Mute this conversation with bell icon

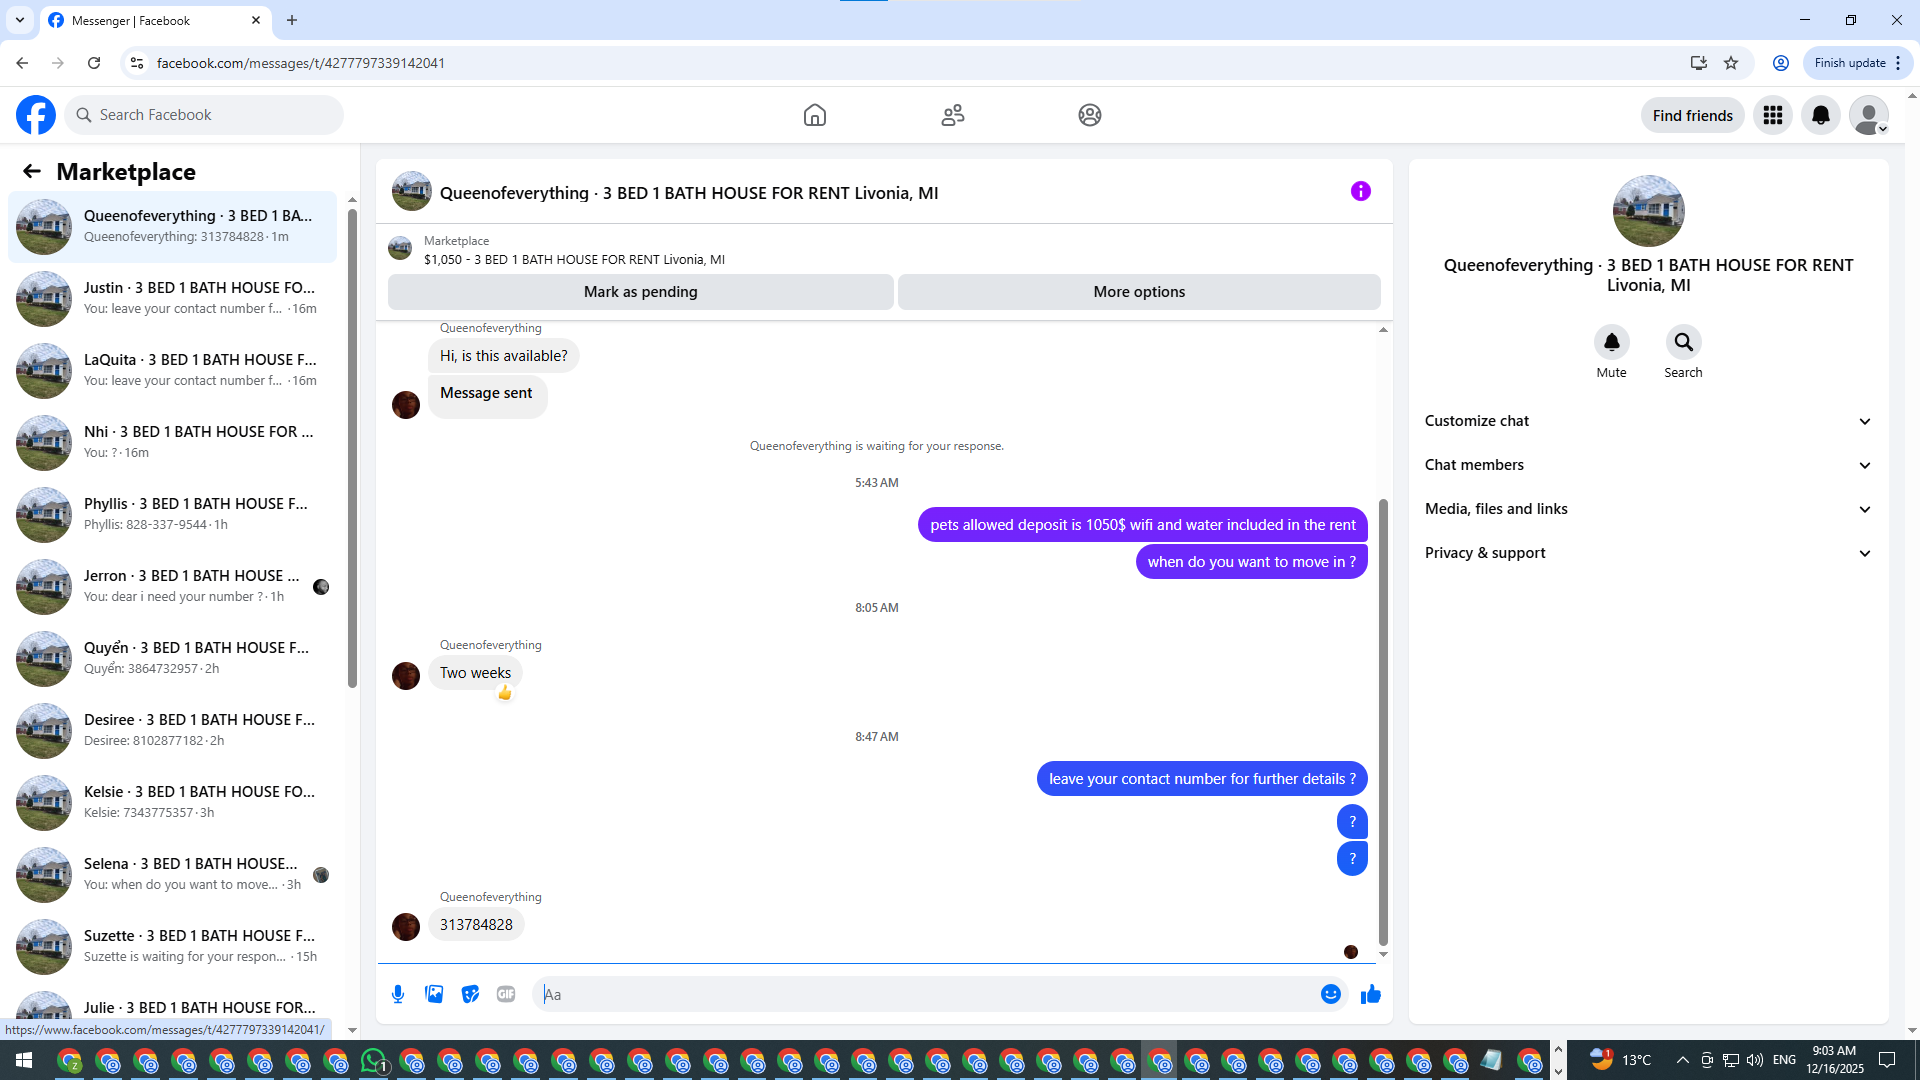(x=1612, y=342)
